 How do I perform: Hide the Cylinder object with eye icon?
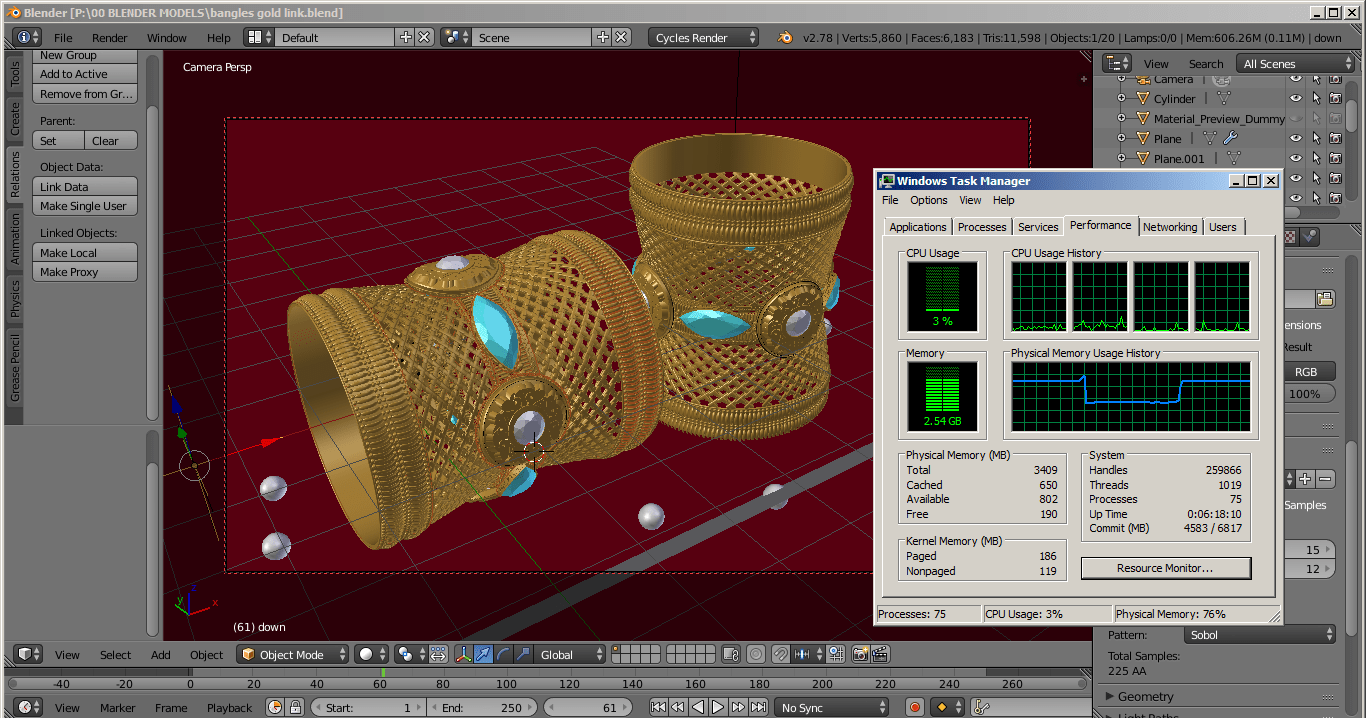pyautogui.click(x=1296, y=98)
